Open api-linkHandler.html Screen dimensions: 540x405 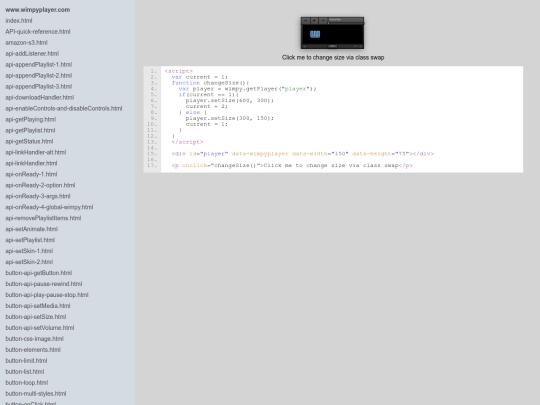(31, 163)
